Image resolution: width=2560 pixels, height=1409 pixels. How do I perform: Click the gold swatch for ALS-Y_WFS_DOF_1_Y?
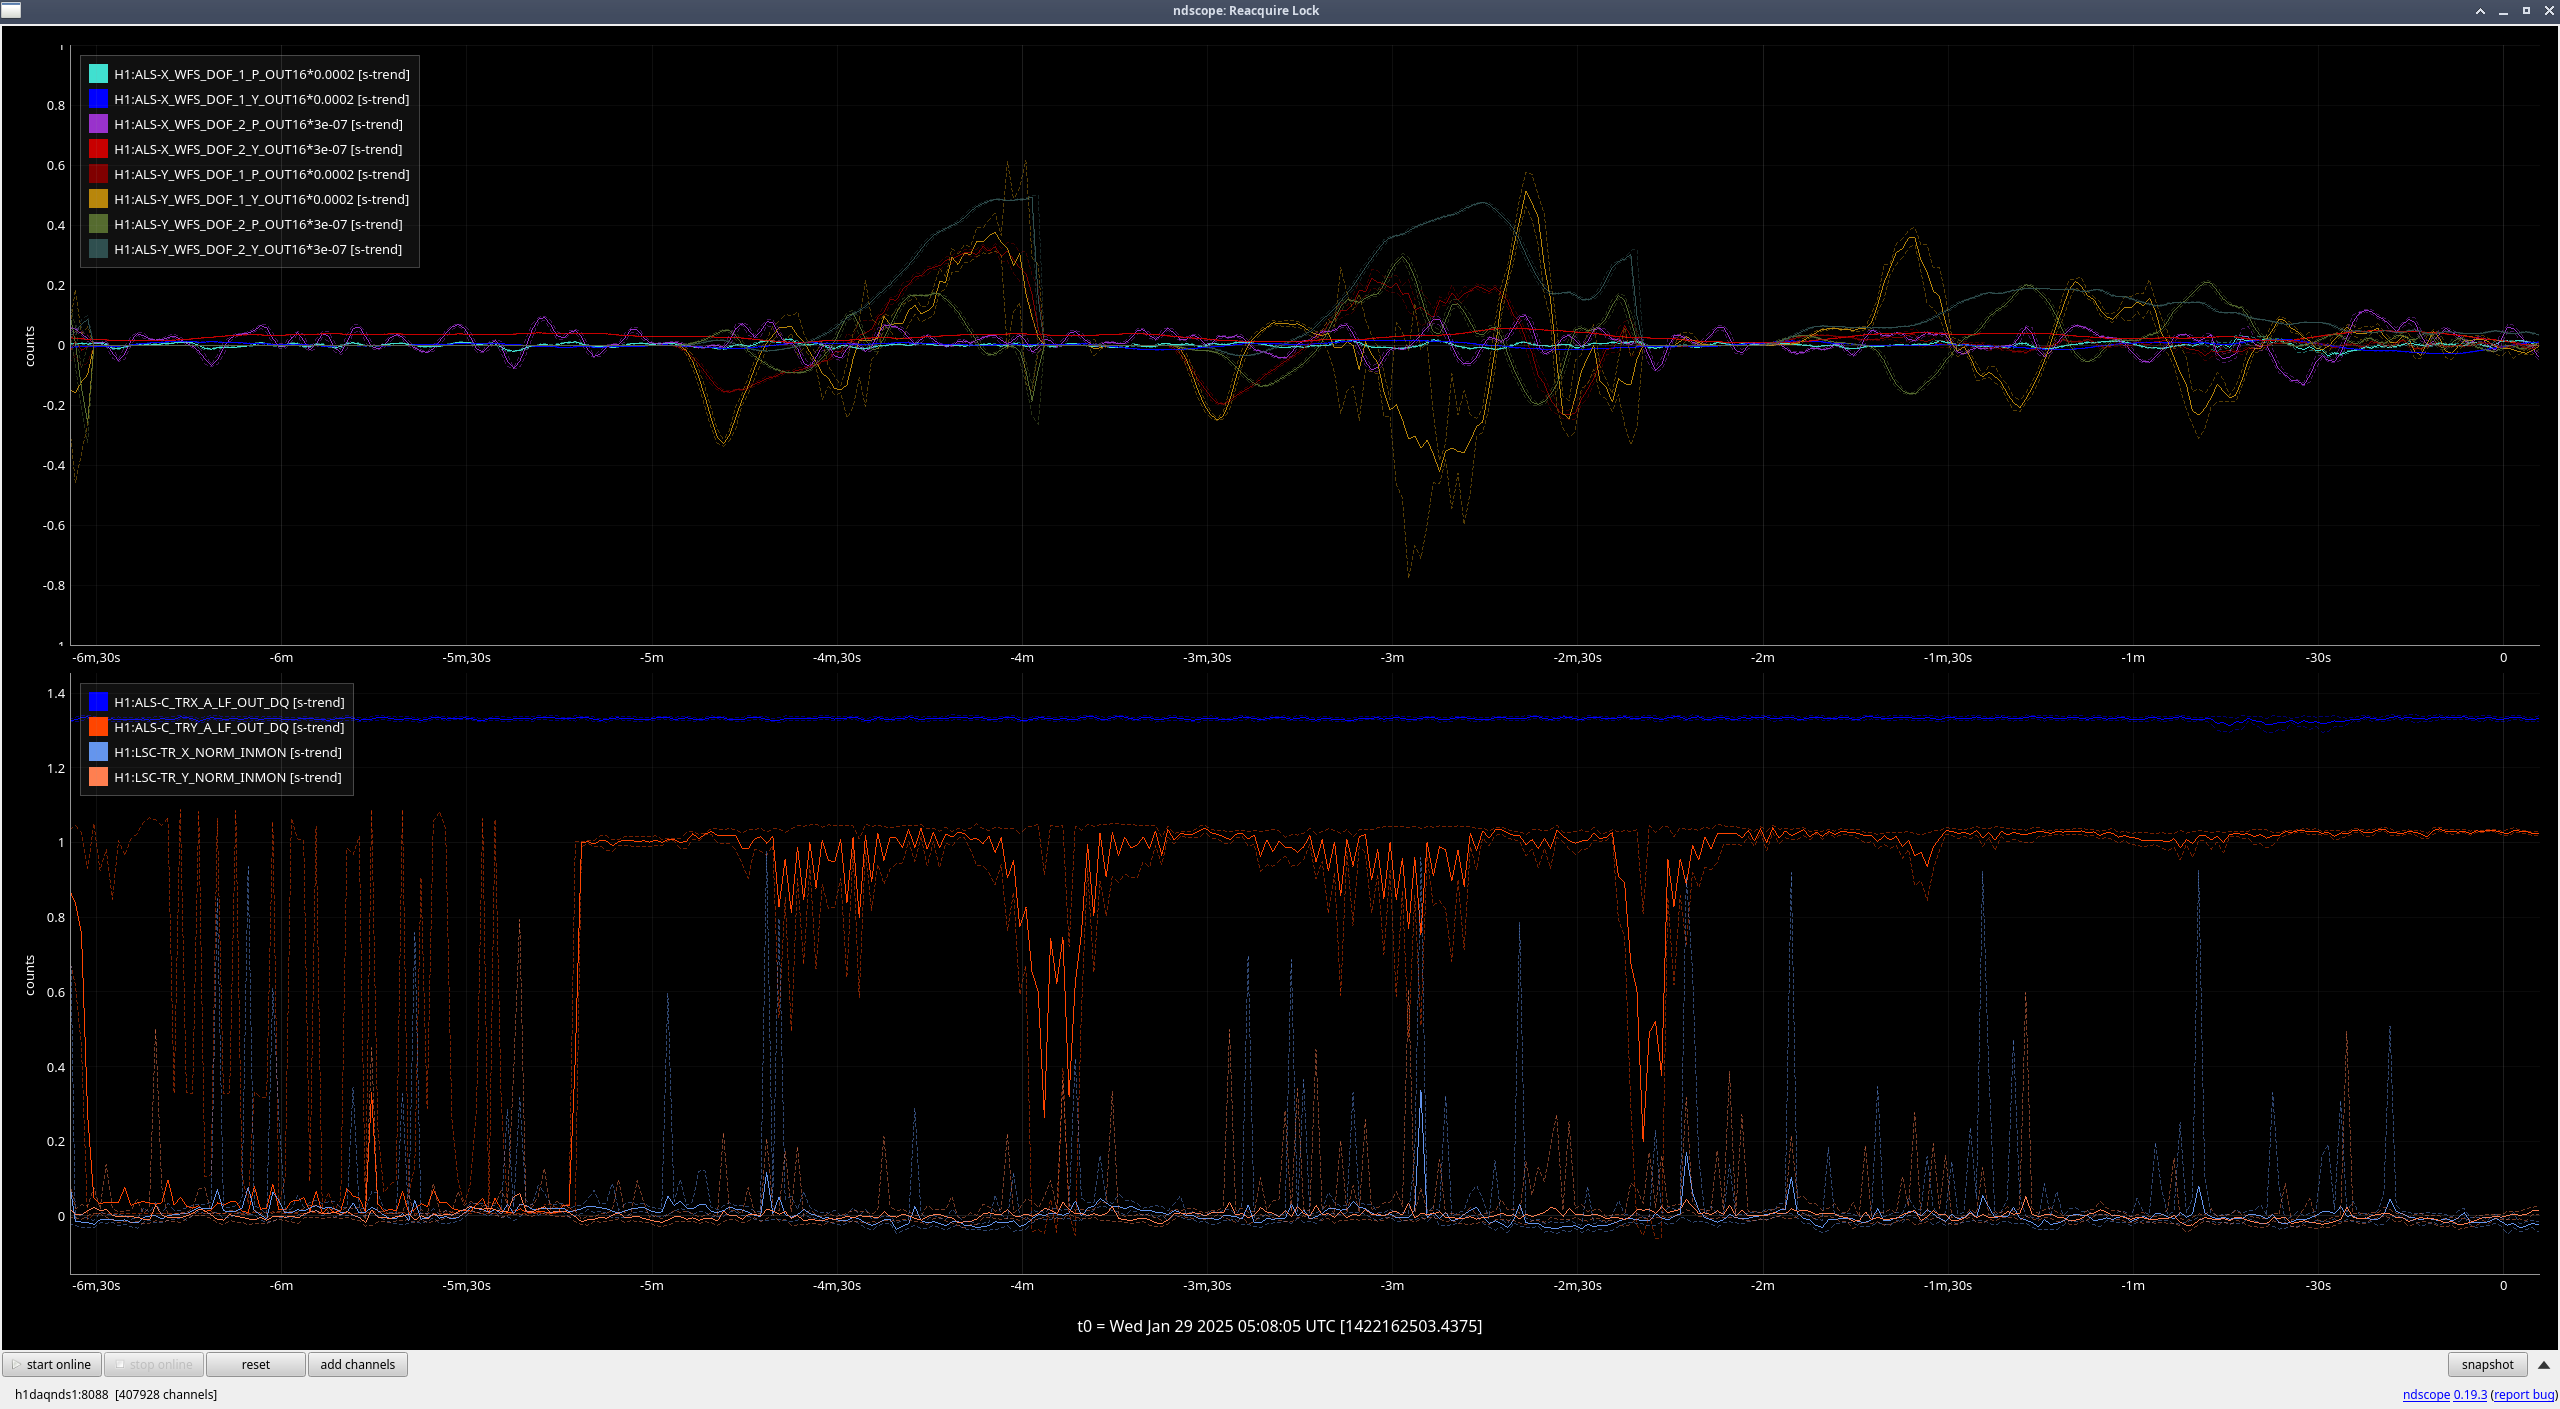pyautogui.click(x=98, y=199)
